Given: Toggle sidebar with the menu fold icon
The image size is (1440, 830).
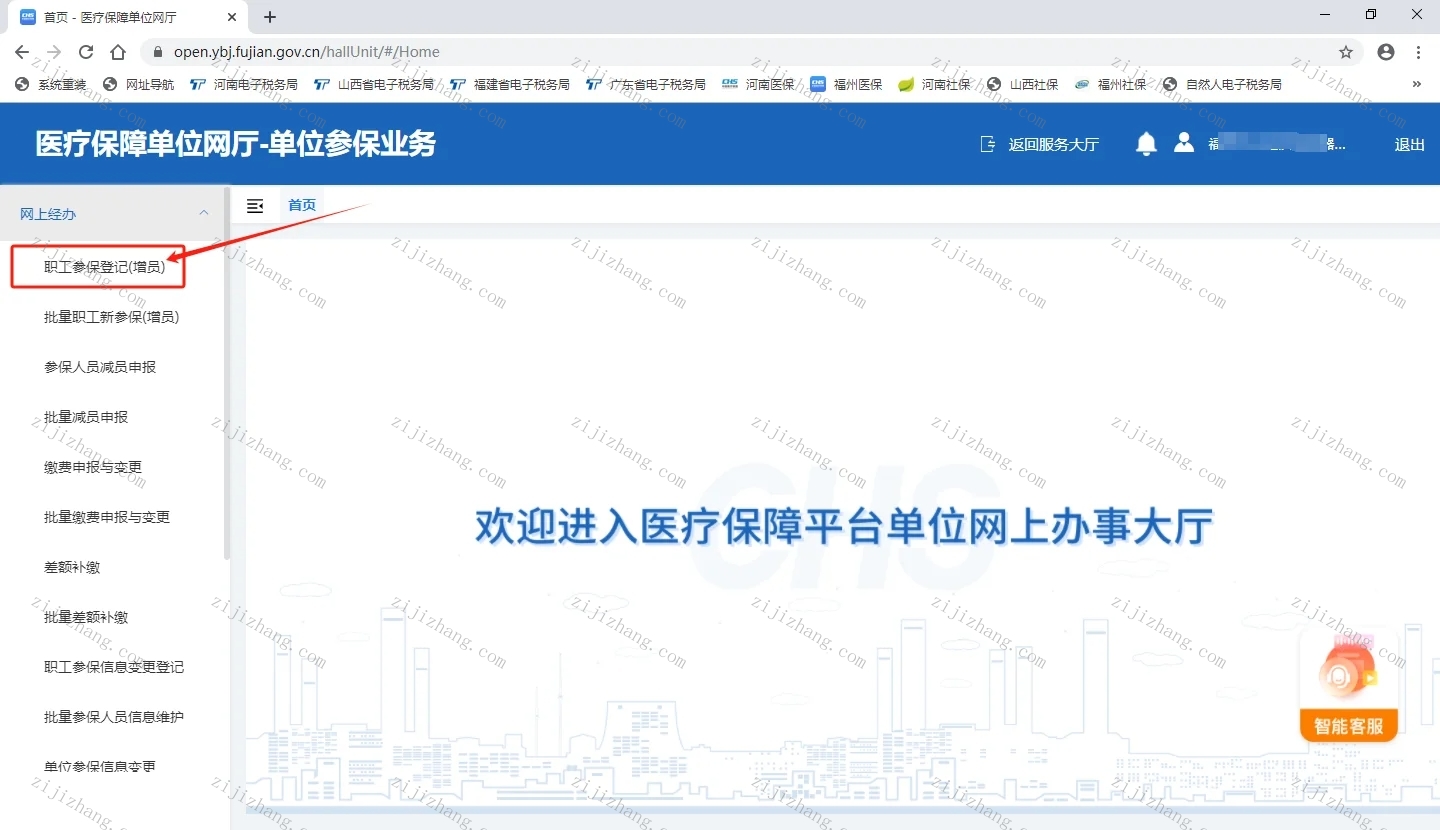Looking at the screenshot, I should pyautogui.click(x=255, y=205).
